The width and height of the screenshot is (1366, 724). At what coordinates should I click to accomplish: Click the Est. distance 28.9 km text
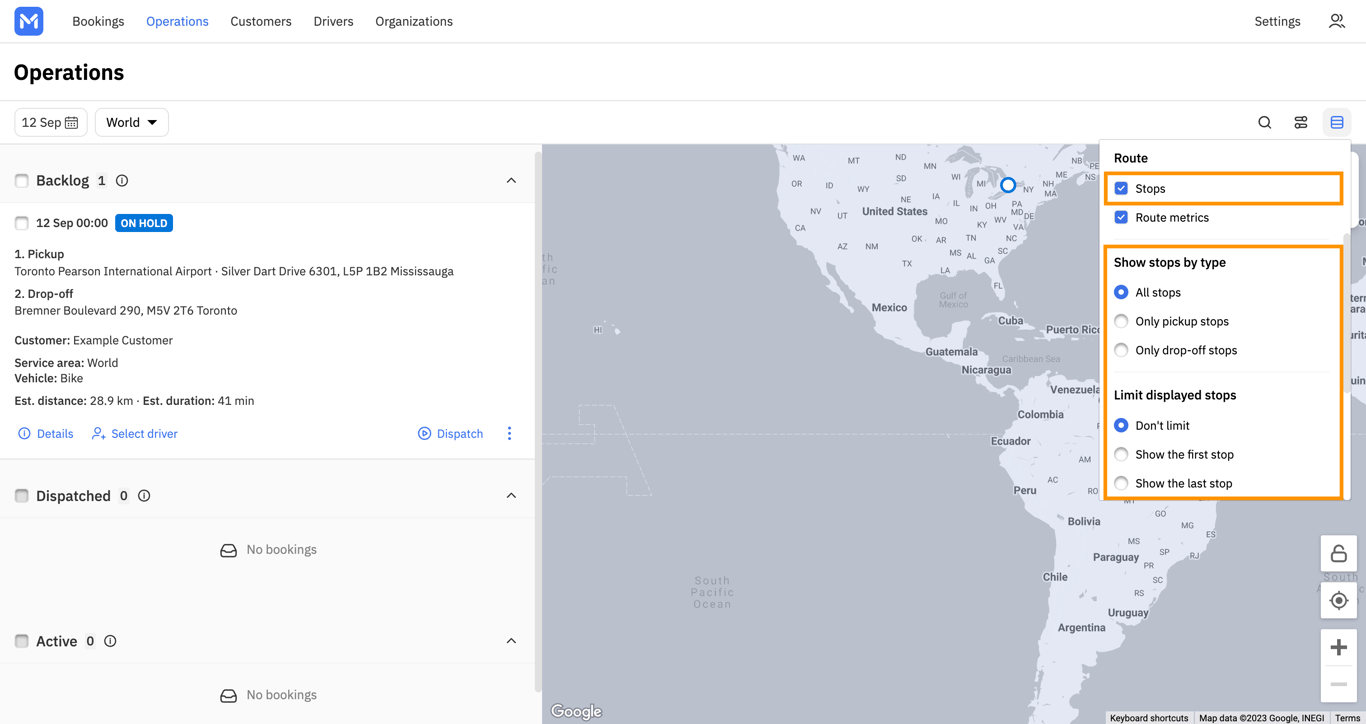(74, 401)
